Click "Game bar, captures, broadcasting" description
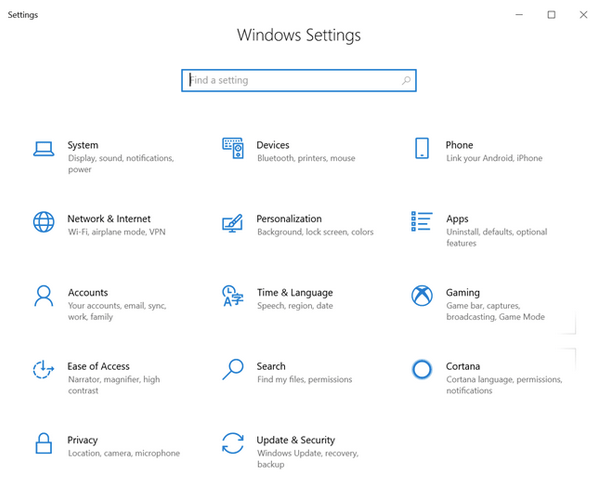 (x=495, y=311)
